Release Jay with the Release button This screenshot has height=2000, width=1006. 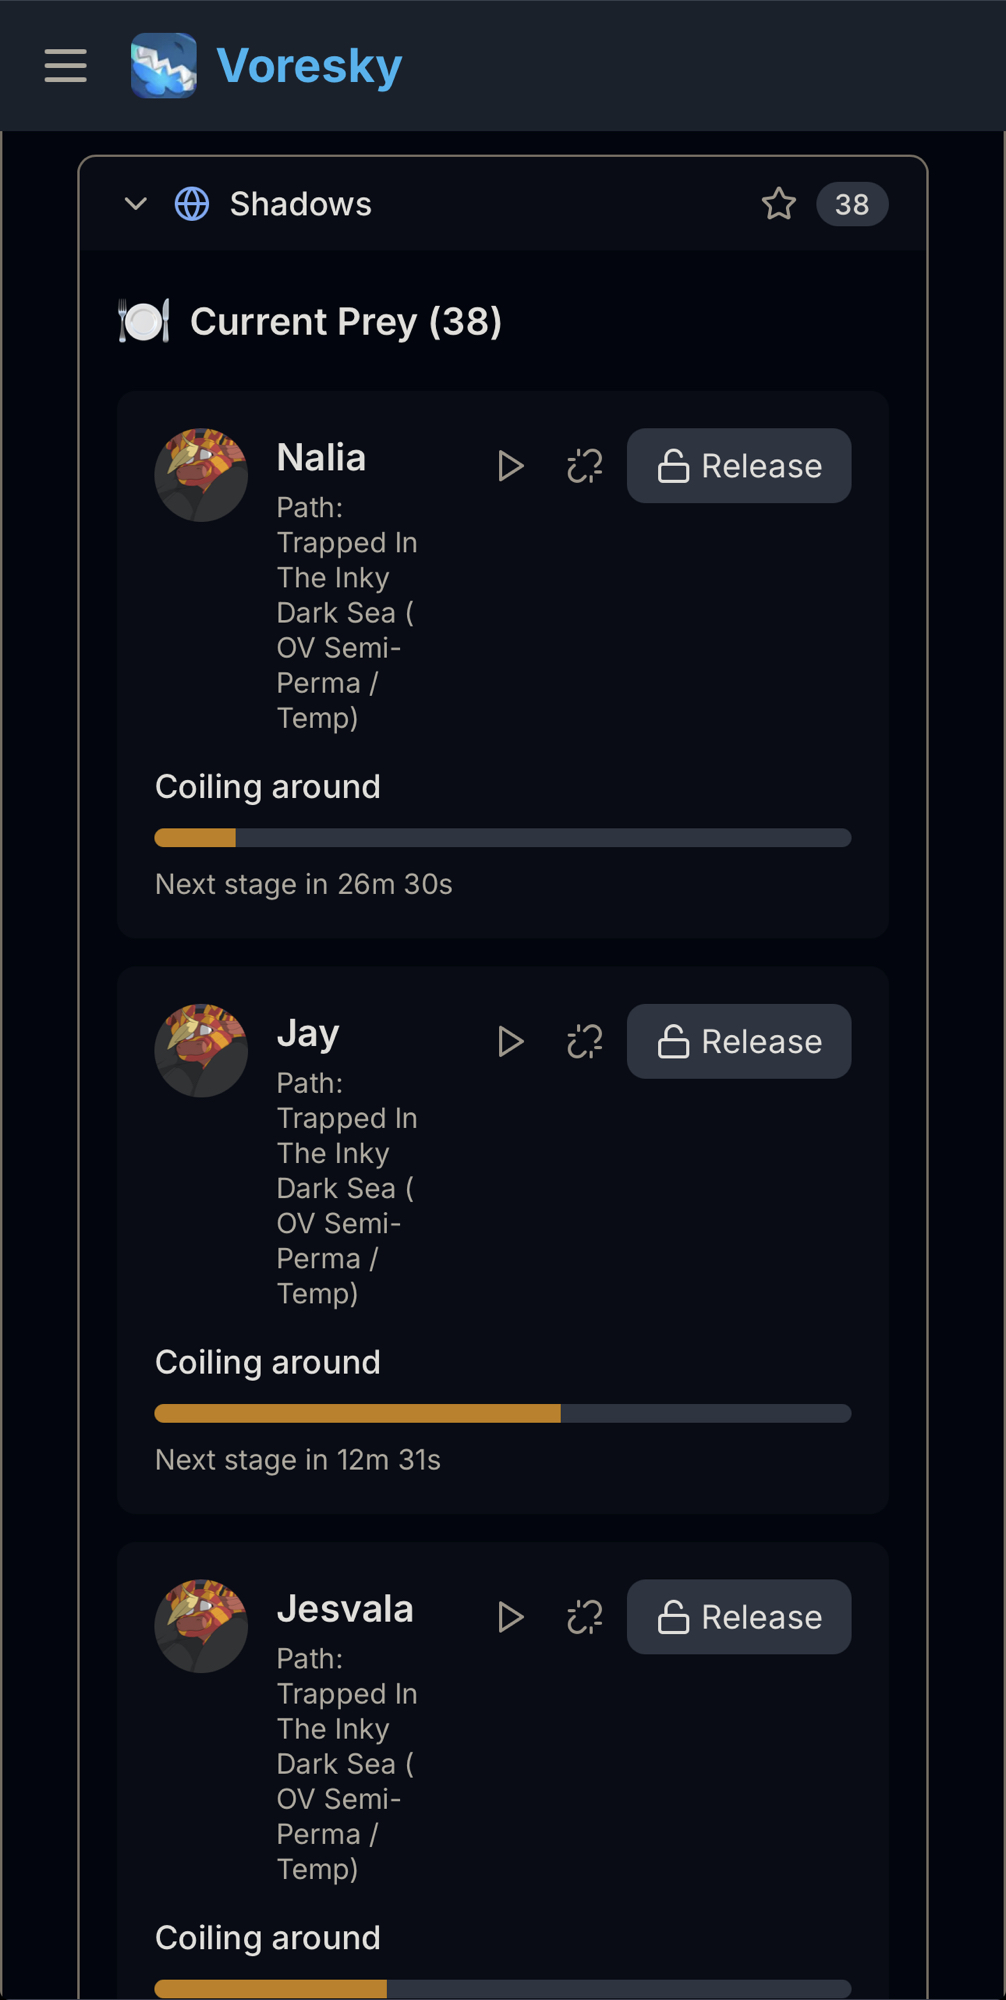coord(739,1042)
